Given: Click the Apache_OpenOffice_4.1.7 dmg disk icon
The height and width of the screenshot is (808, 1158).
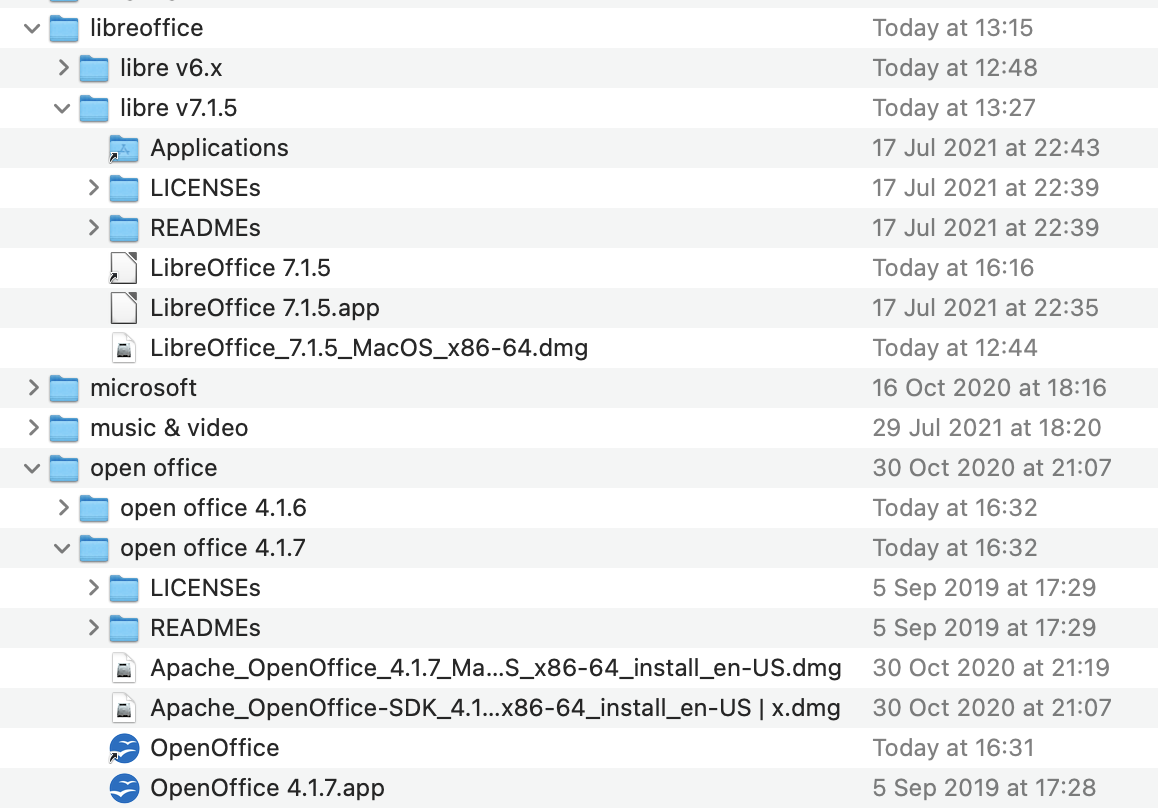Looking at the screenshot, I should (124, 668).
